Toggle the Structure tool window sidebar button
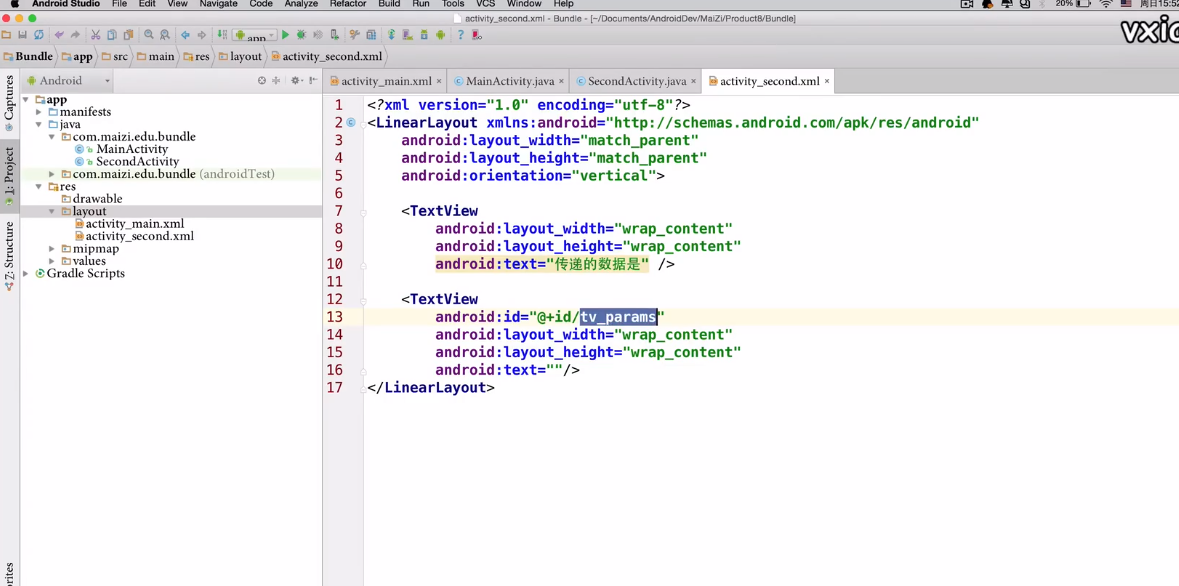This screenshot has height=586, width=1179. click(8, 245)
